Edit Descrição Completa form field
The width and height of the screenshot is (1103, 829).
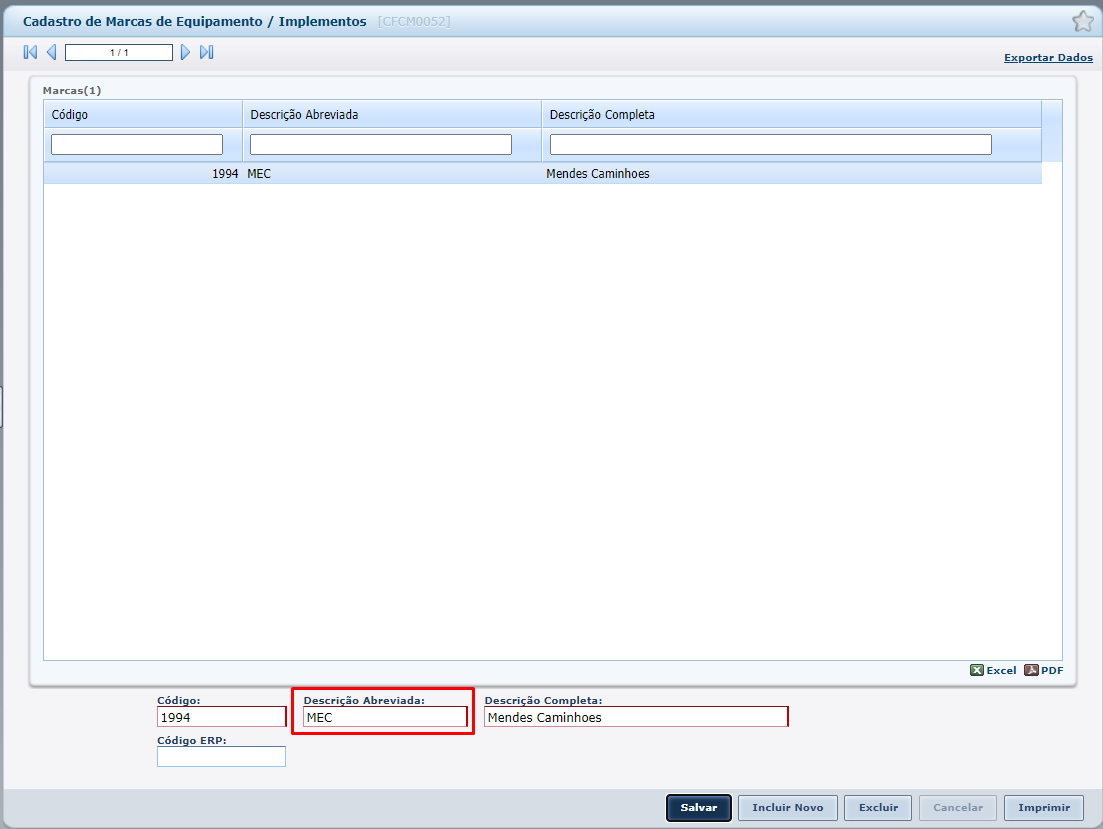pyautogui.click(x=637, y=717)
